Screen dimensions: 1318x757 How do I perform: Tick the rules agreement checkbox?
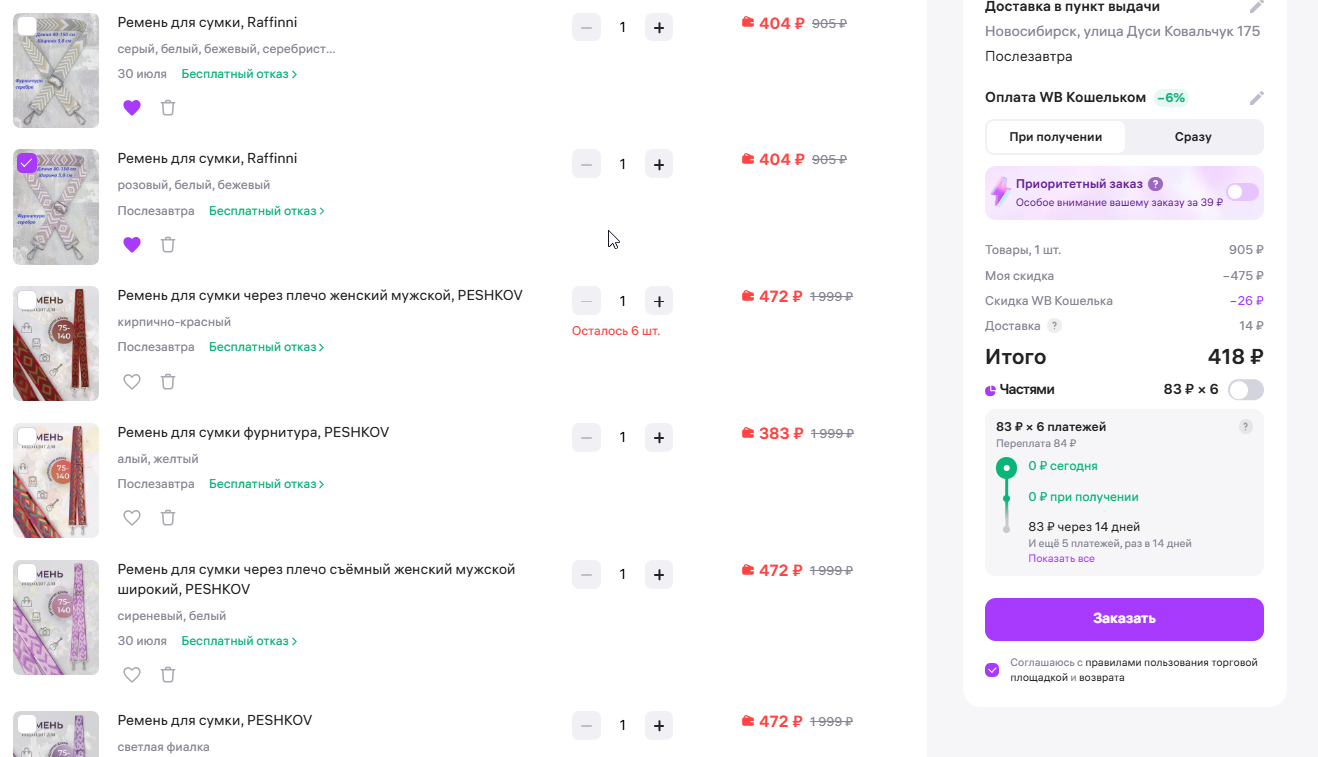coord(992,670)
